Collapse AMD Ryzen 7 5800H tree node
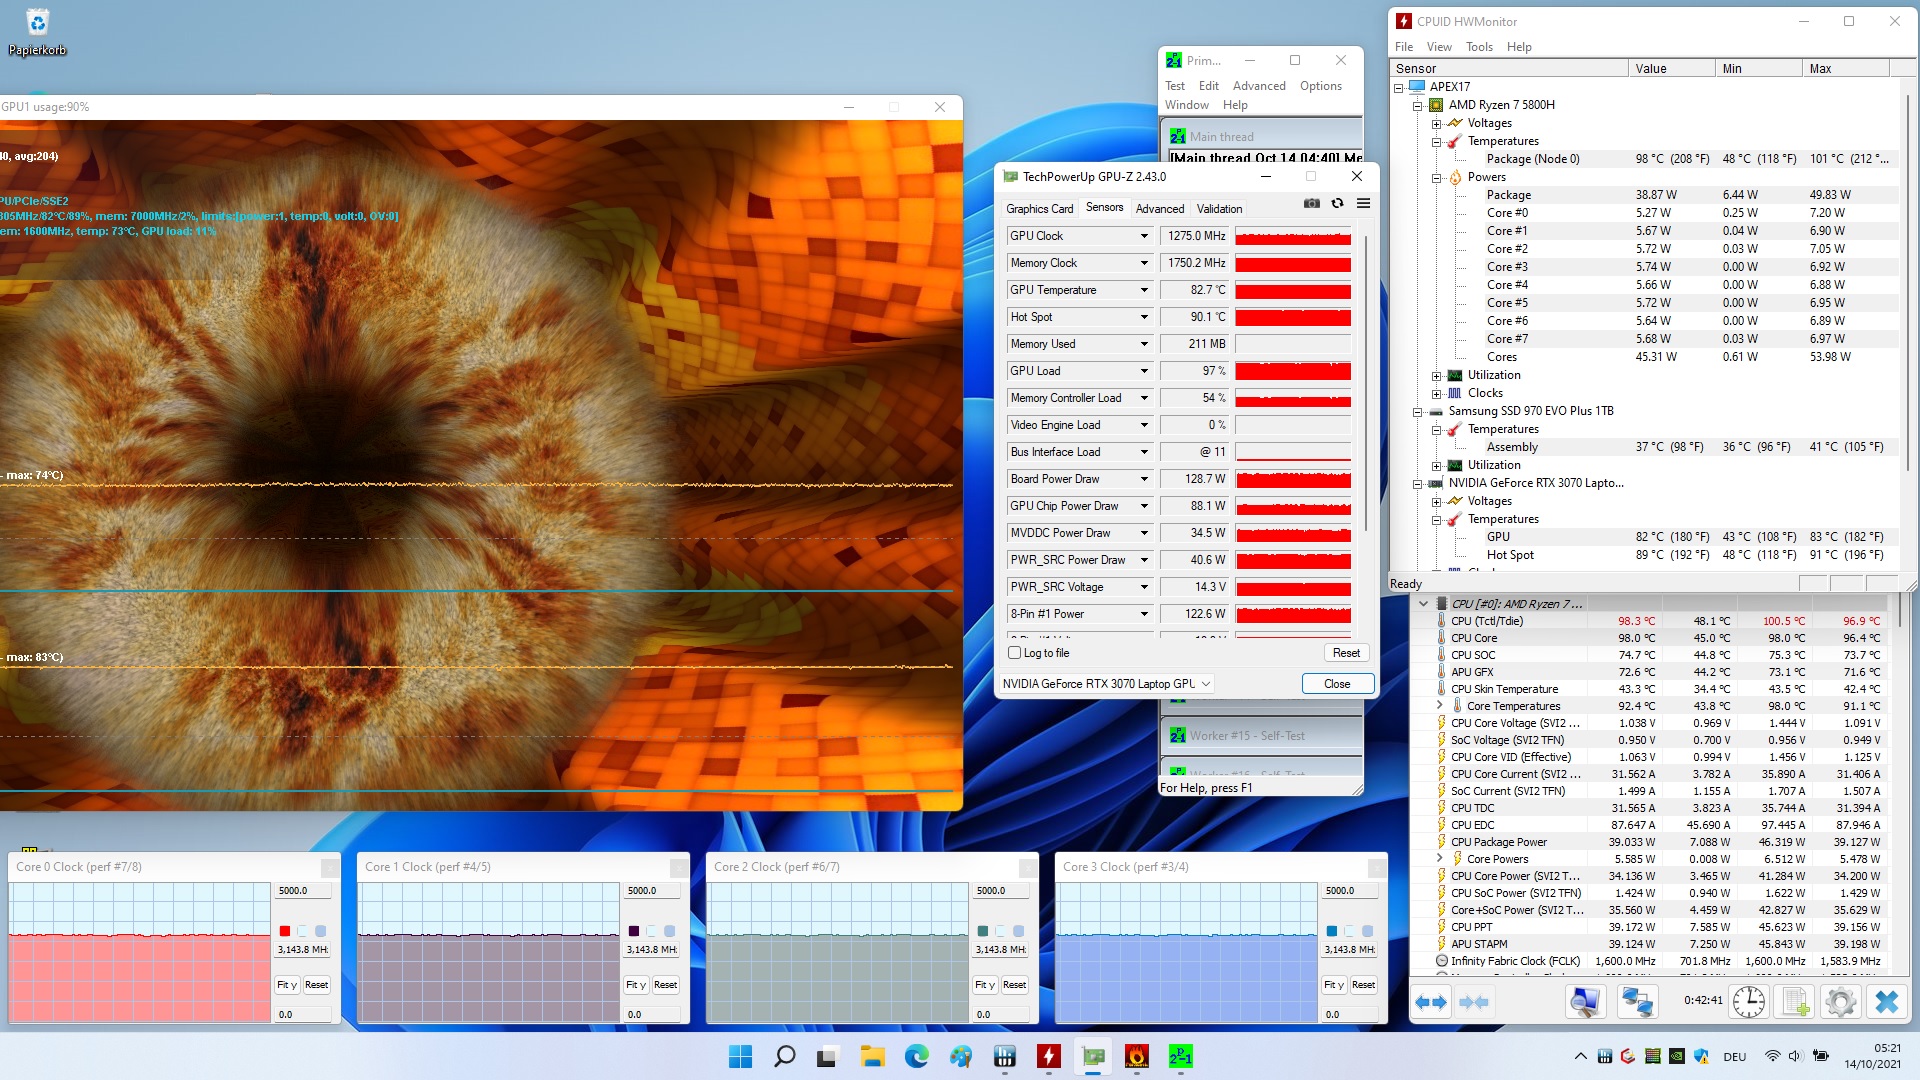 click(1417, 105)
